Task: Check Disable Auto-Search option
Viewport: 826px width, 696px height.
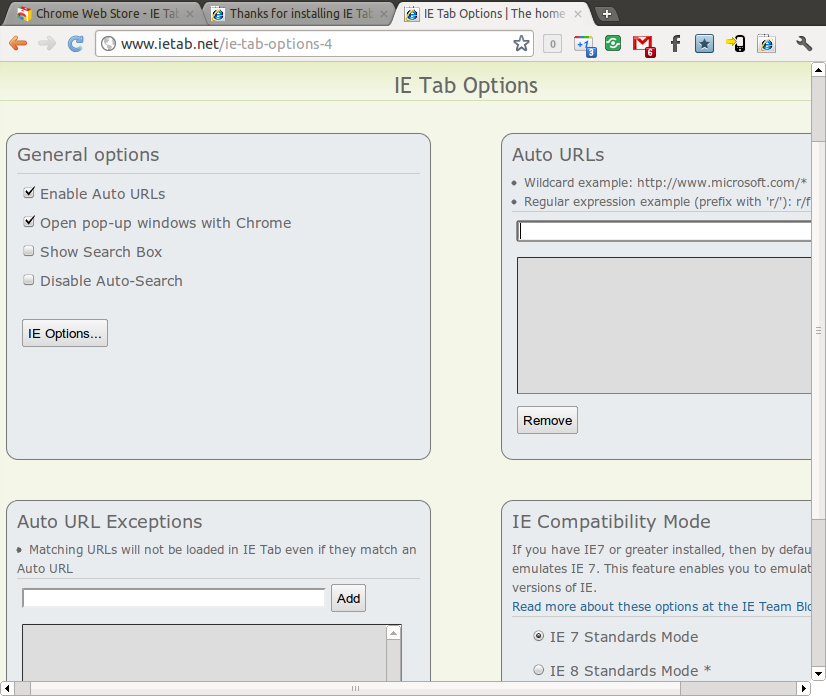Action: (x=28, y=280)
